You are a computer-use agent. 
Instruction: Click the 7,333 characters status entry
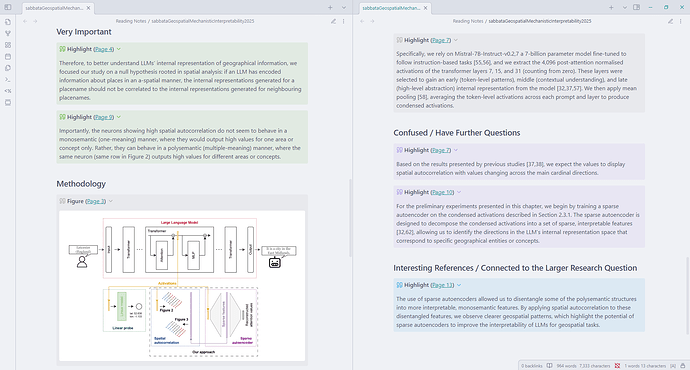[x=595, y=366]
